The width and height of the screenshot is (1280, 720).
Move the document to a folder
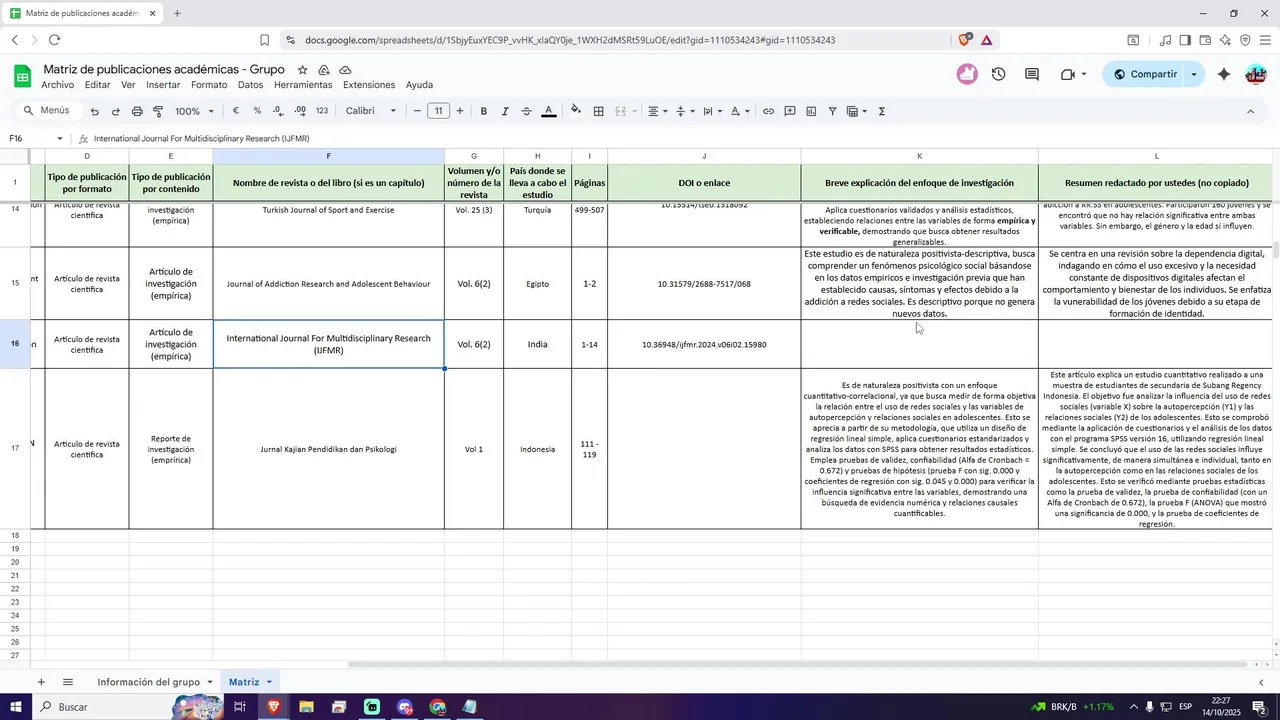point(324,70)
